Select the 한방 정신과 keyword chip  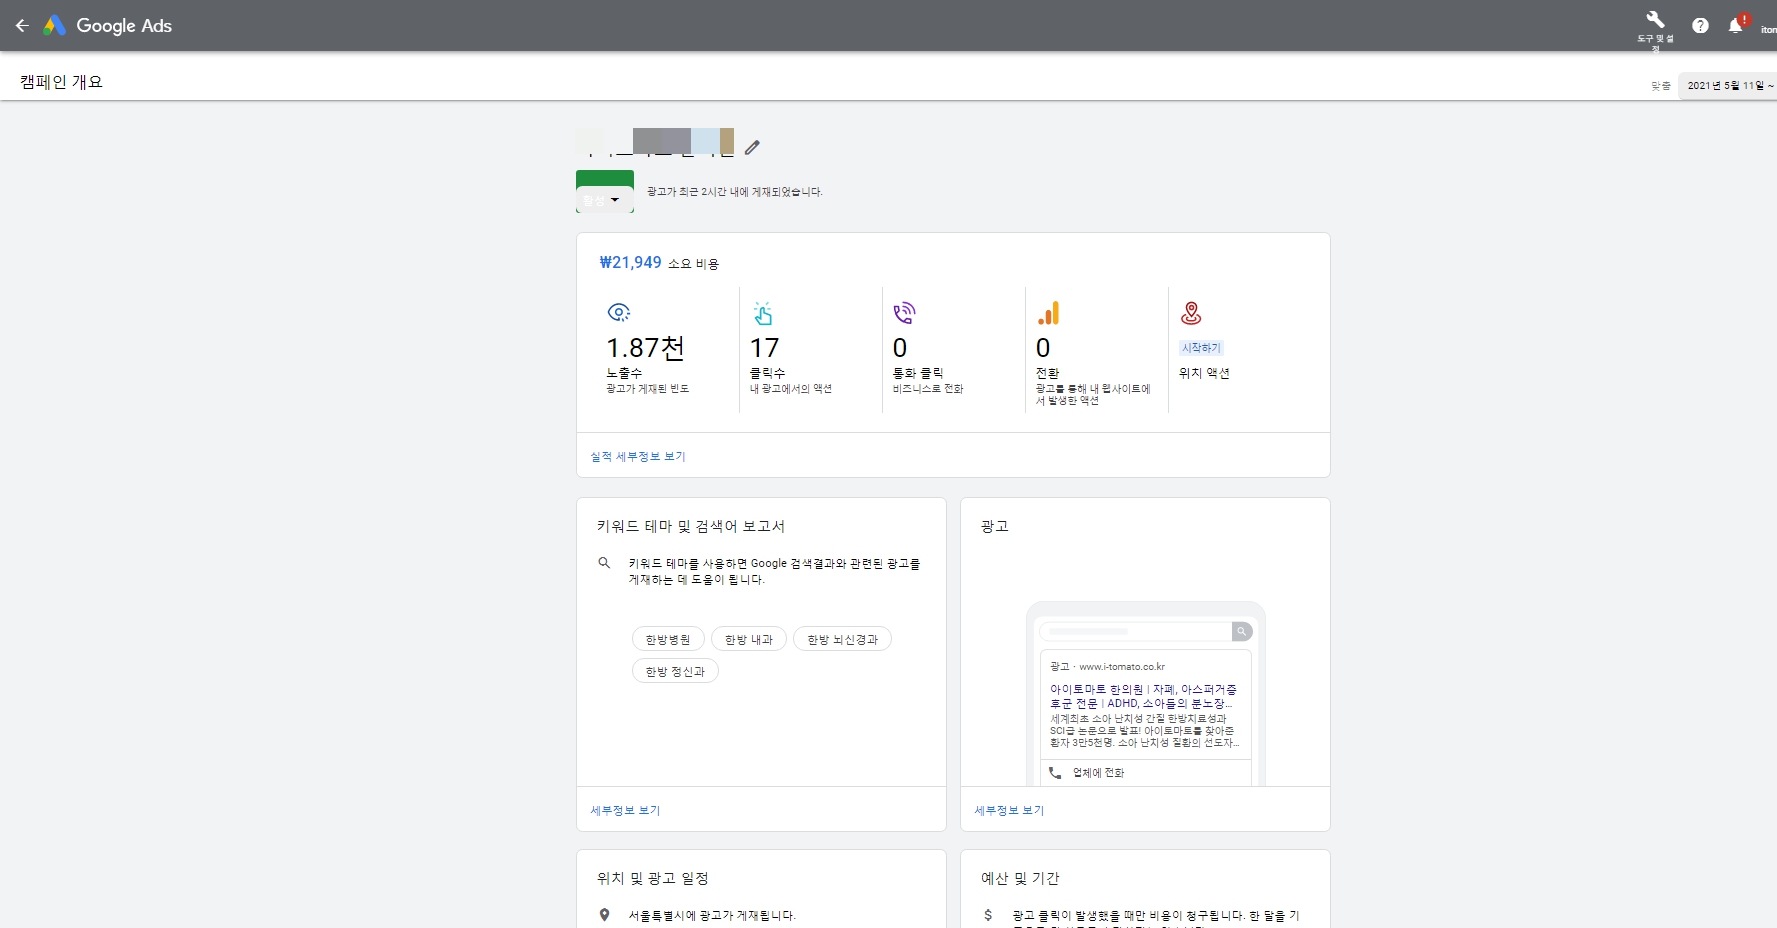[675, 672]
